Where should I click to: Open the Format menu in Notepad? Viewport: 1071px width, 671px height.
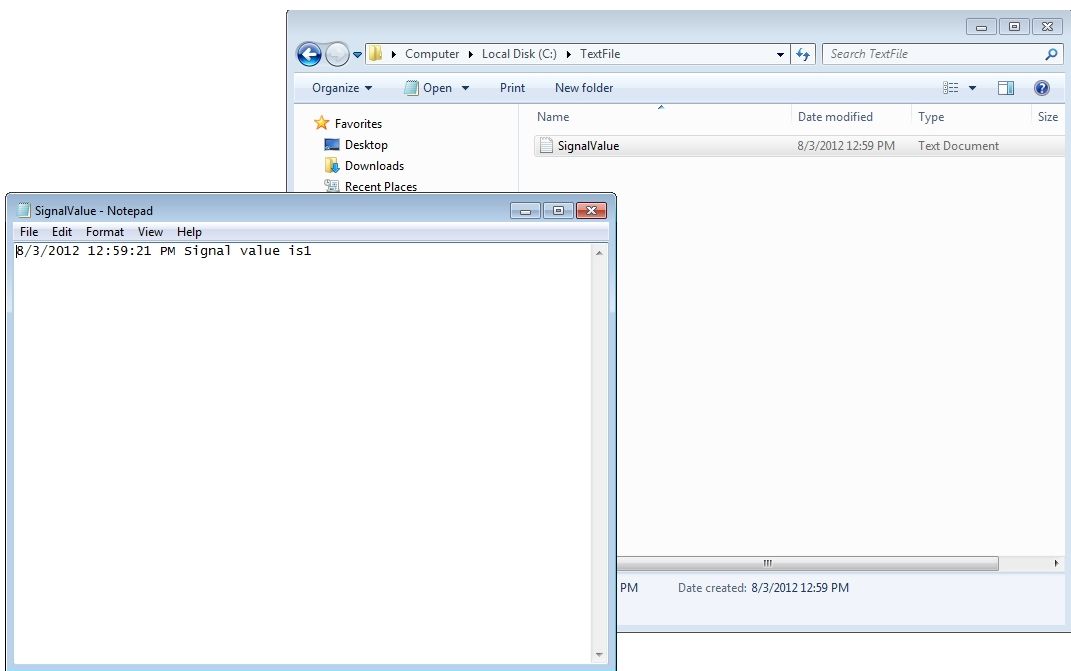click(105, 232)
